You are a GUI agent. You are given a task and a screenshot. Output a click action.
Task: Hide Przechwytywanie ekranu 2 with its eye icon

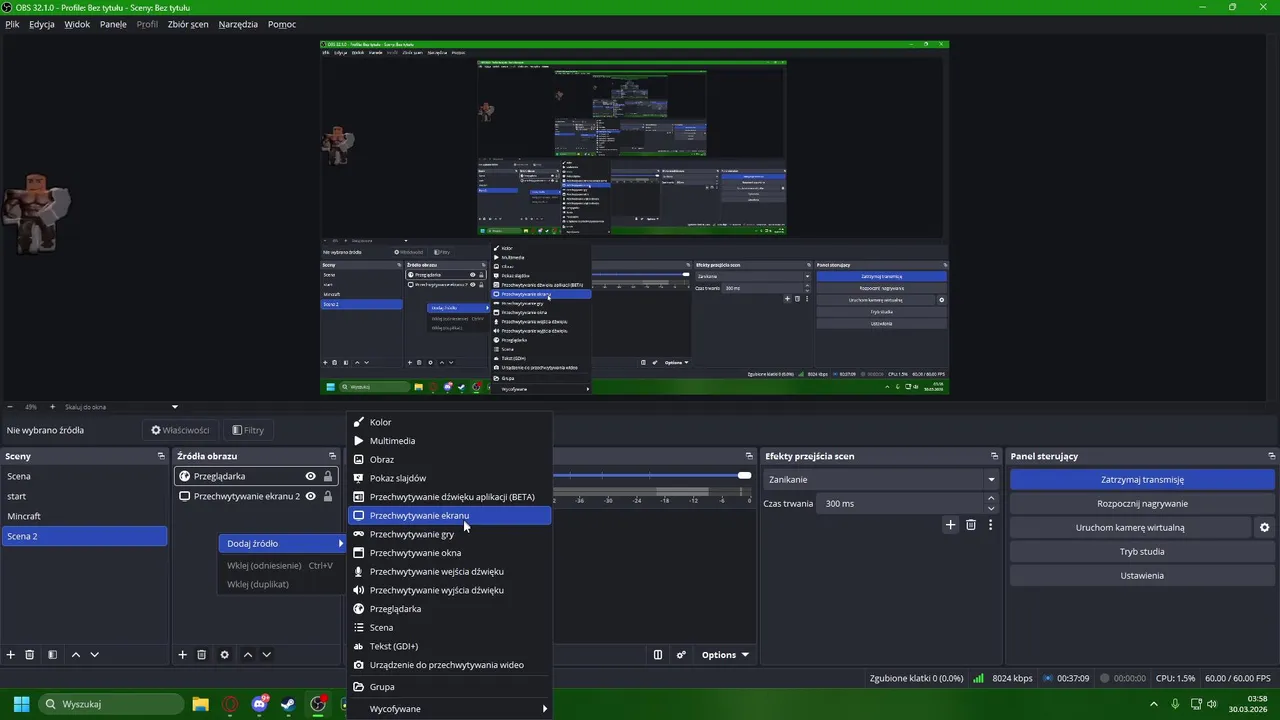pyautogui.click(x=311, y=496)
